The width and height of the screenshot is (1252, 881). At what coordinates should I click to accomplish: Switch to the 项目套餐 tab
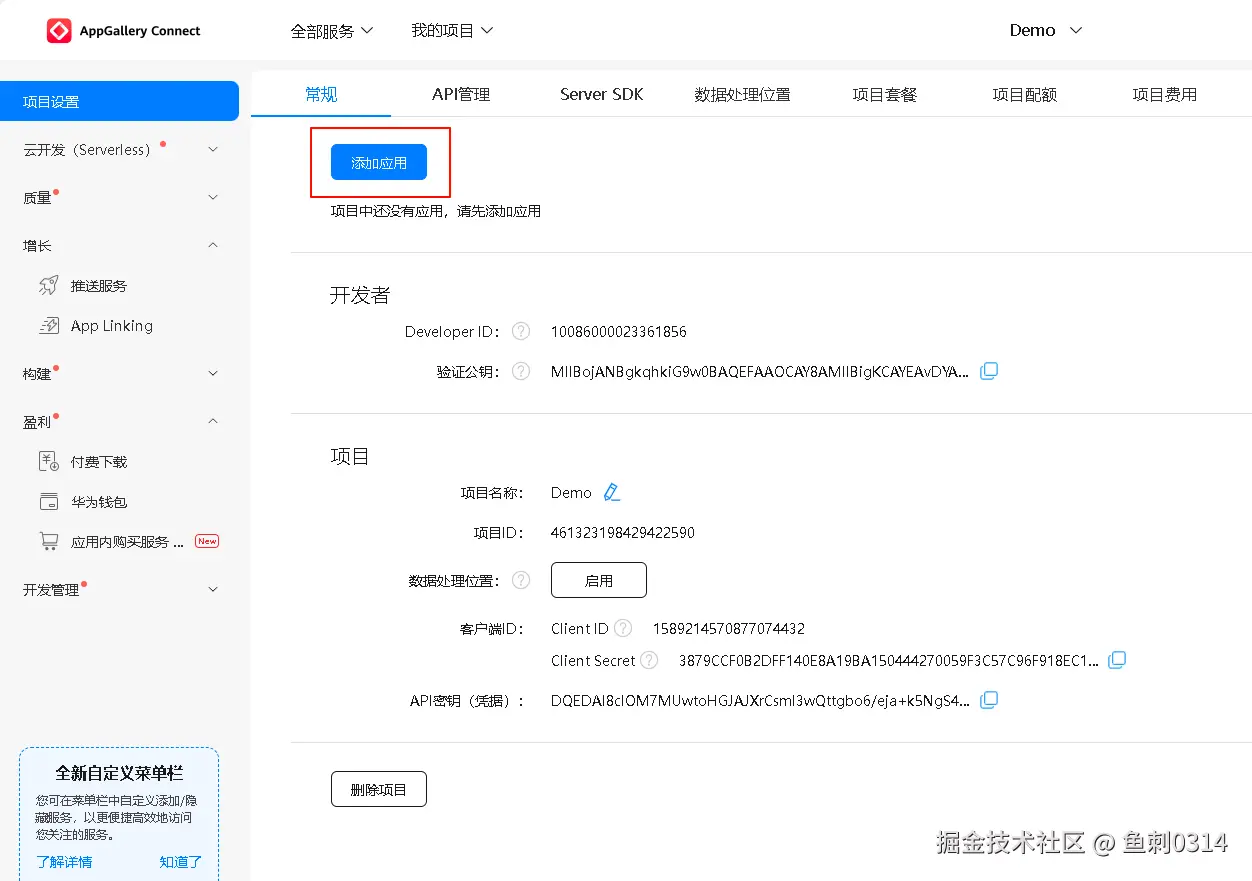coord(884,95)
